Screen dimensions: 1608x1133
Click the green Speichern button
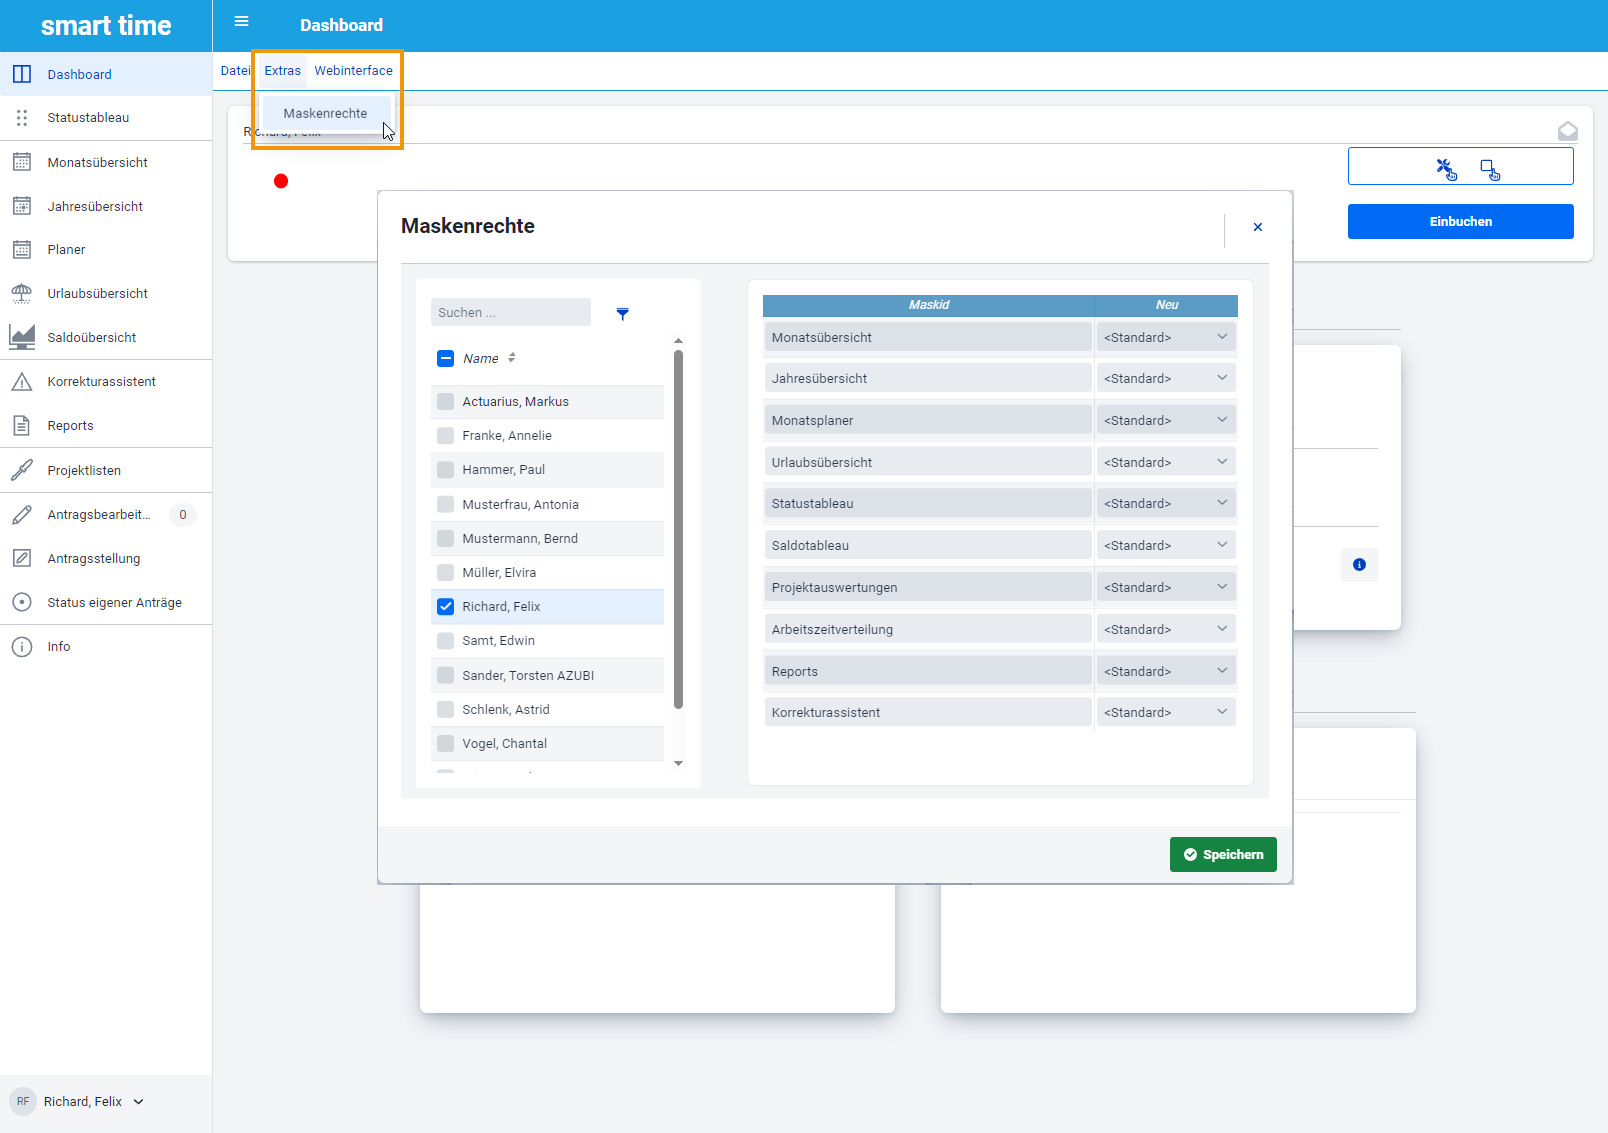tap(1223, 855)
